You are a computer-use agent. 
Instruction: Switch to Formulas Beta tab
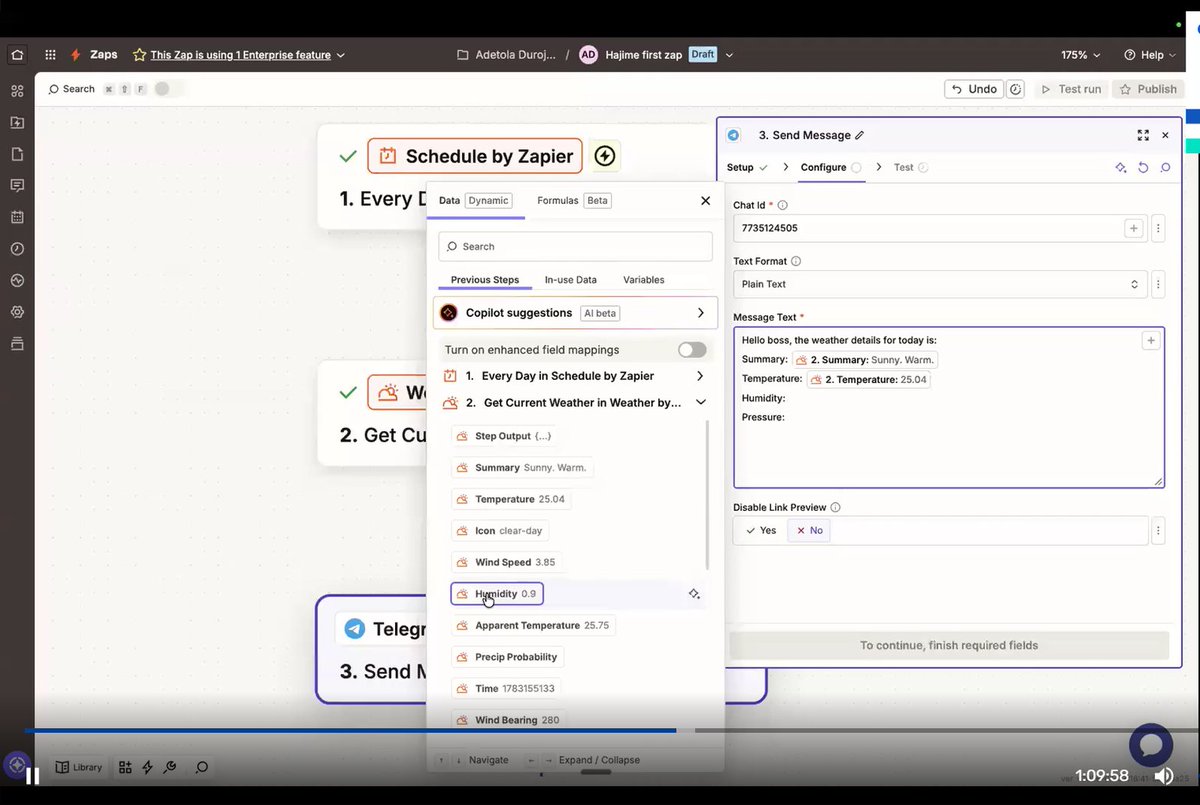click(574, 200)
